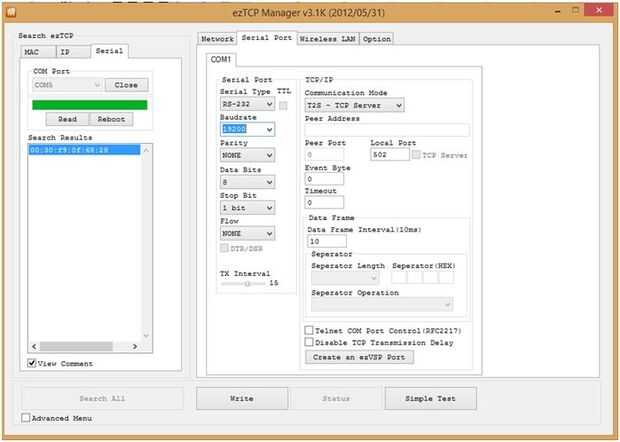This screenshot has height=442, width=620.
Task: Close the ezTCP Manager window
Action: point(599,10)
